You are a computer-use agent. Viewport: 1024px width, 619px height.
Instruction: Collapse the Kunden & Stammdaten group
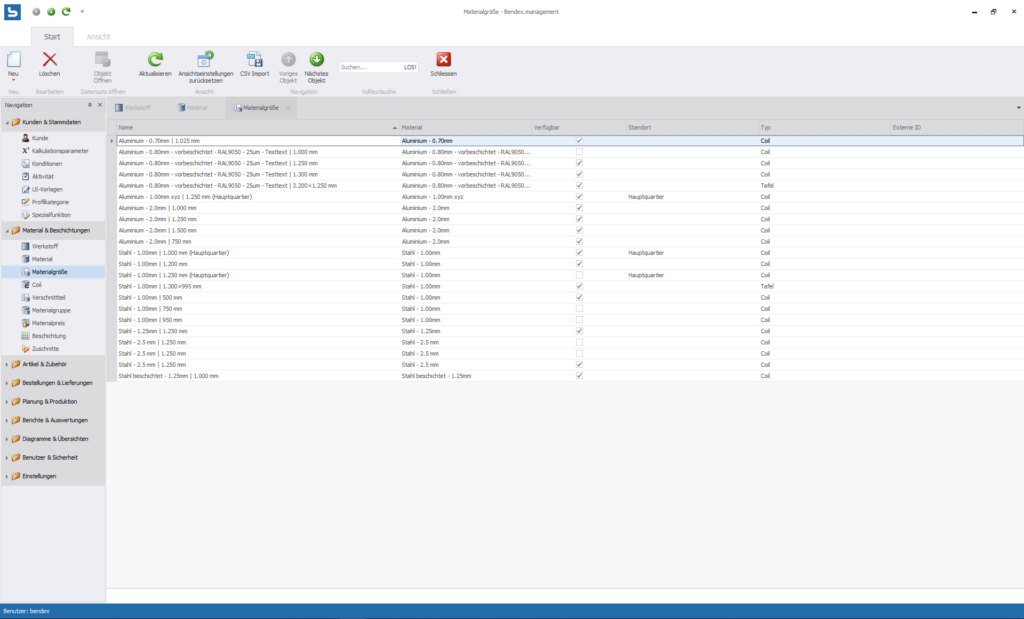pos(6,122)
